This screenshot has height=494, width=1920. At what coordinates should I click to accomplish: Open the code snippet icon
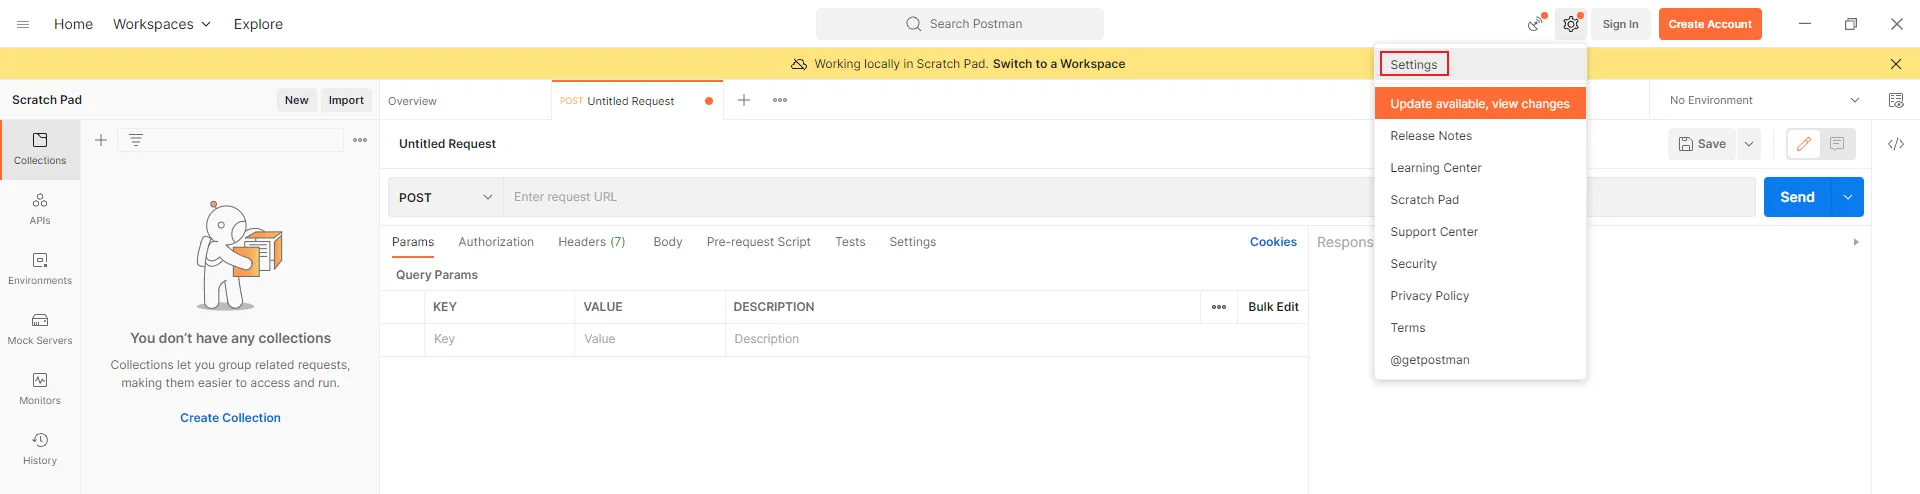1896,144
